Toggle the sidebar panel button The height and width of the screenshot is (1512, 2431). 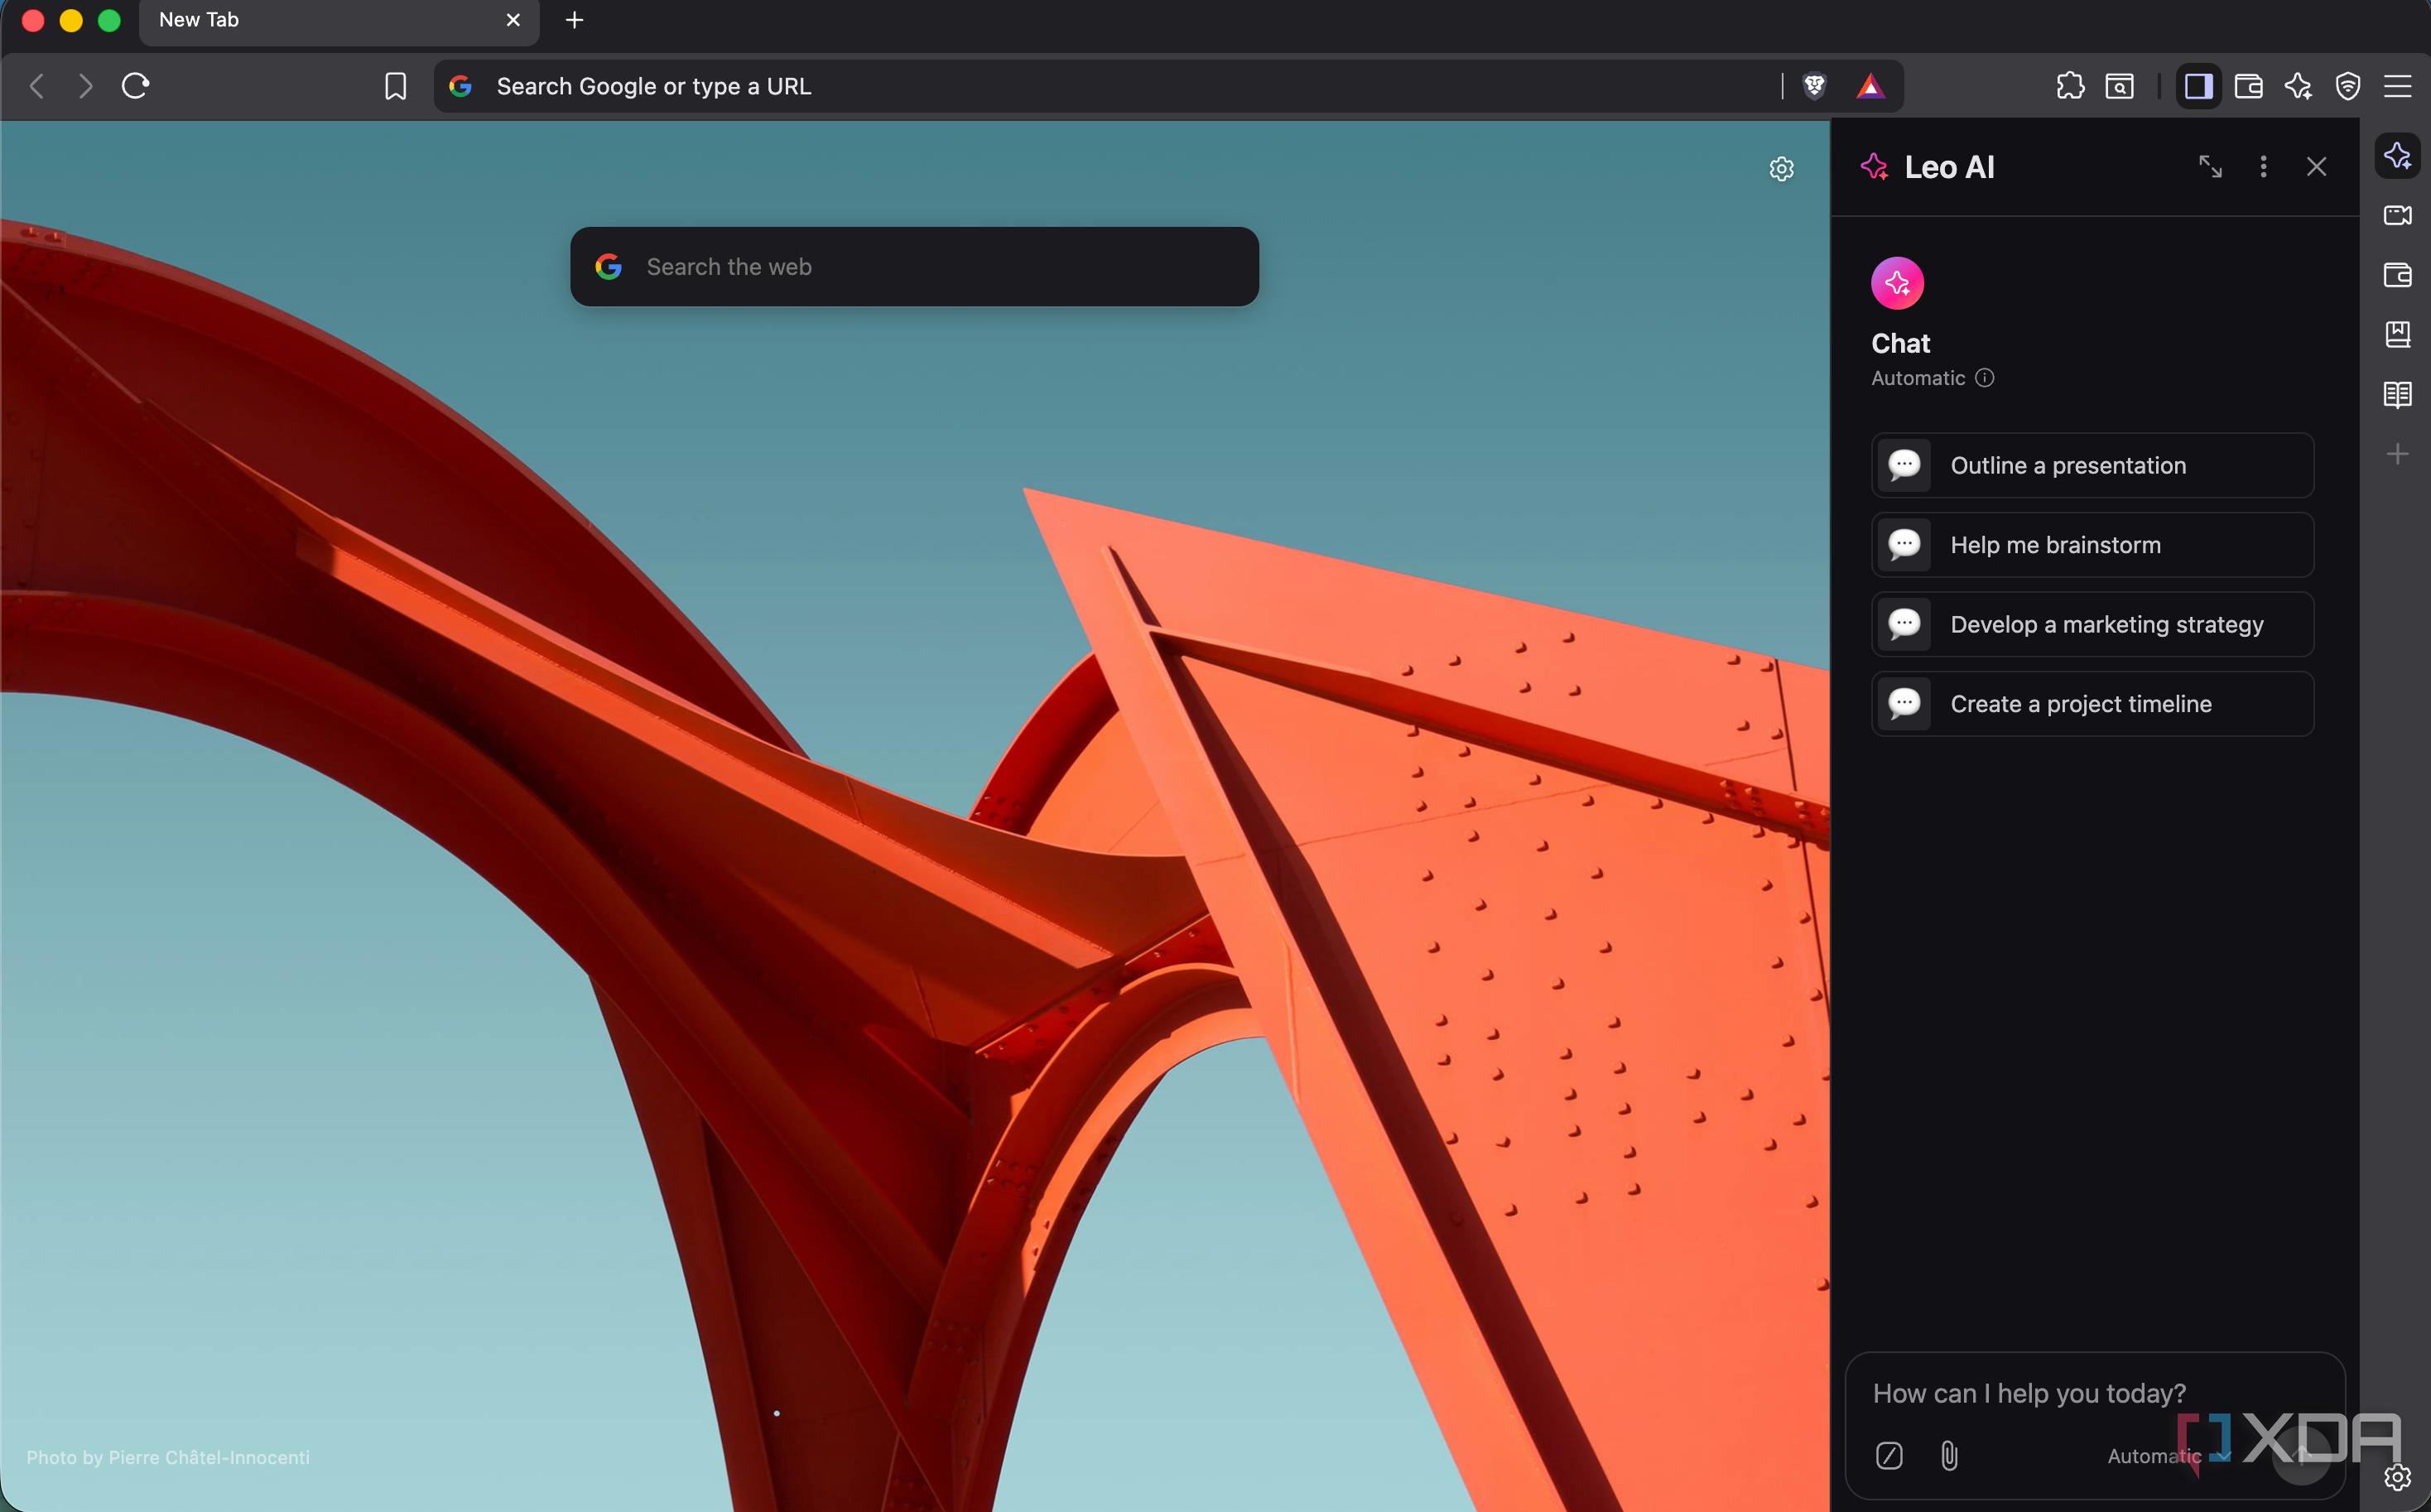[2198, 86]
